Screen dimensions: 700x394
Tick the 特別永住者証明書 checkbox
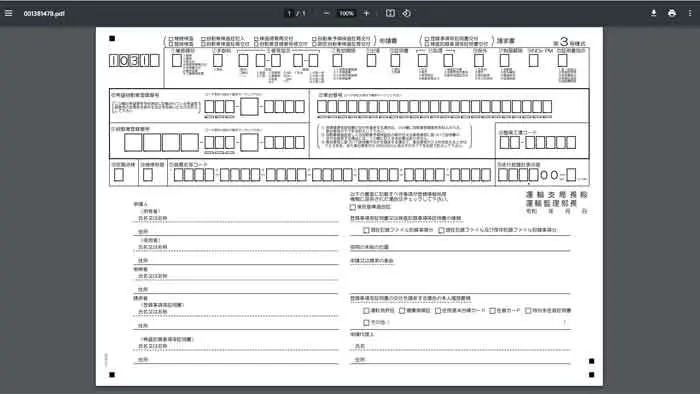[x=528, y=311]
